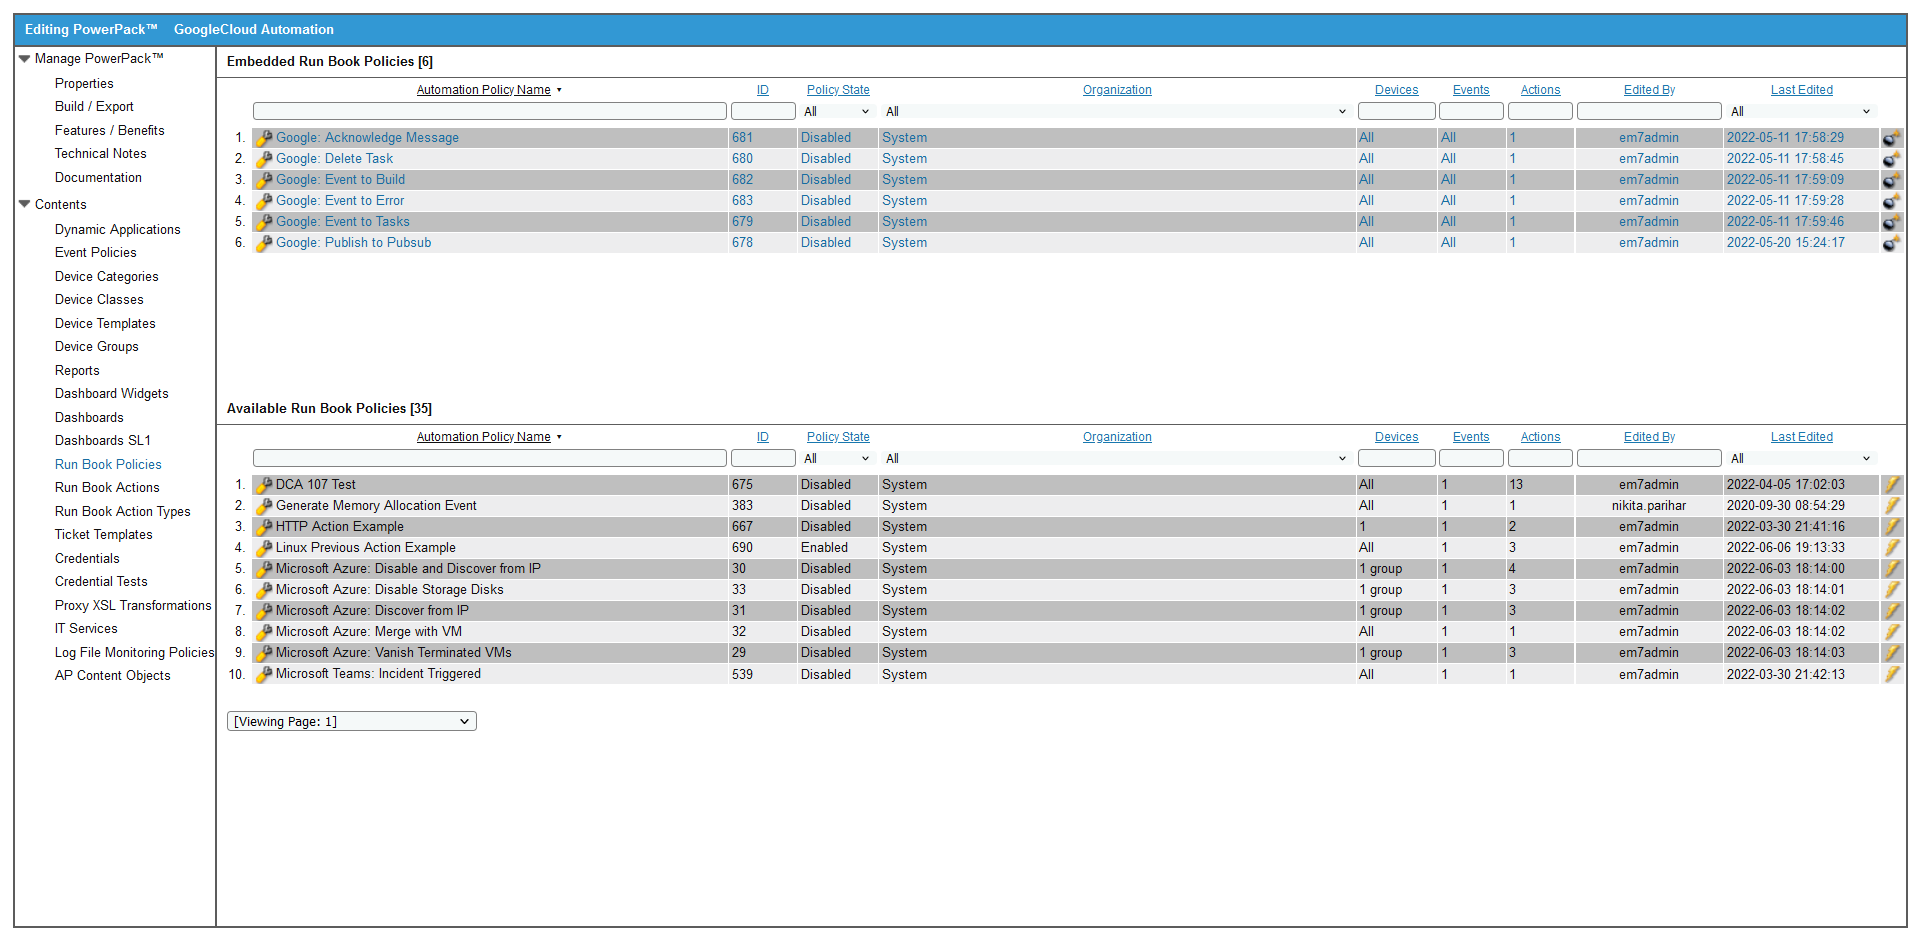Click Embedded Automation Policy Name filter field
The width and height of the screenshot is (1919, 940).
click(490, 111)
